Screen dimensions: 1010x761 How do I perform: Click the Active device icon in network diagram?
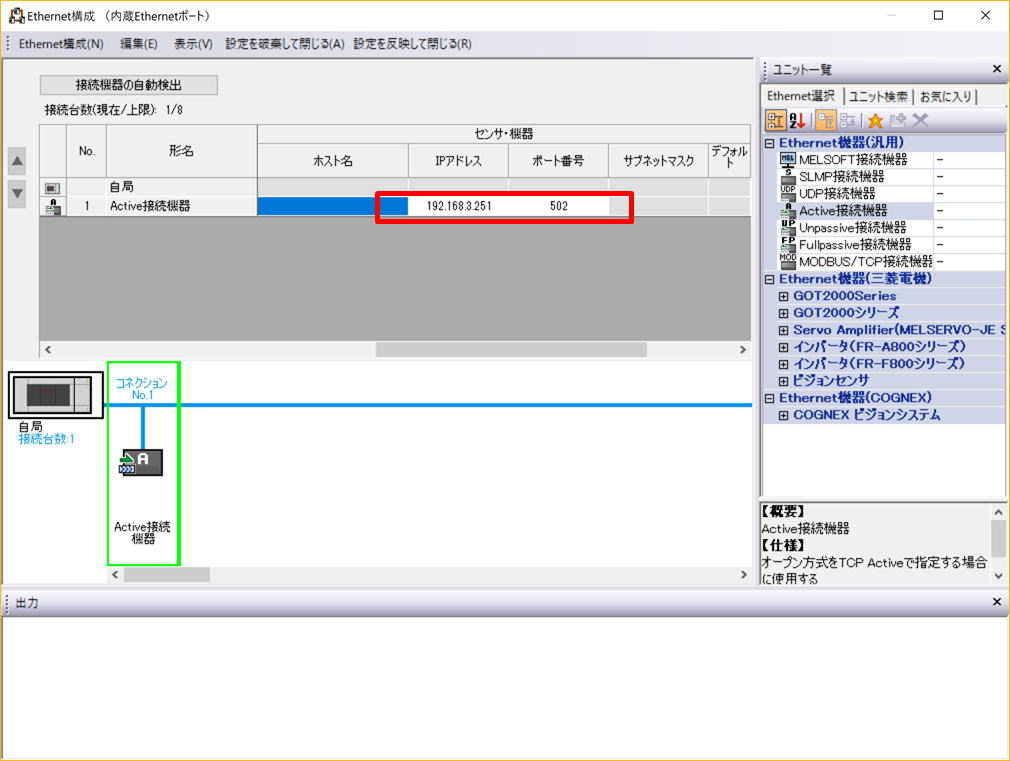tap(141, 462)
